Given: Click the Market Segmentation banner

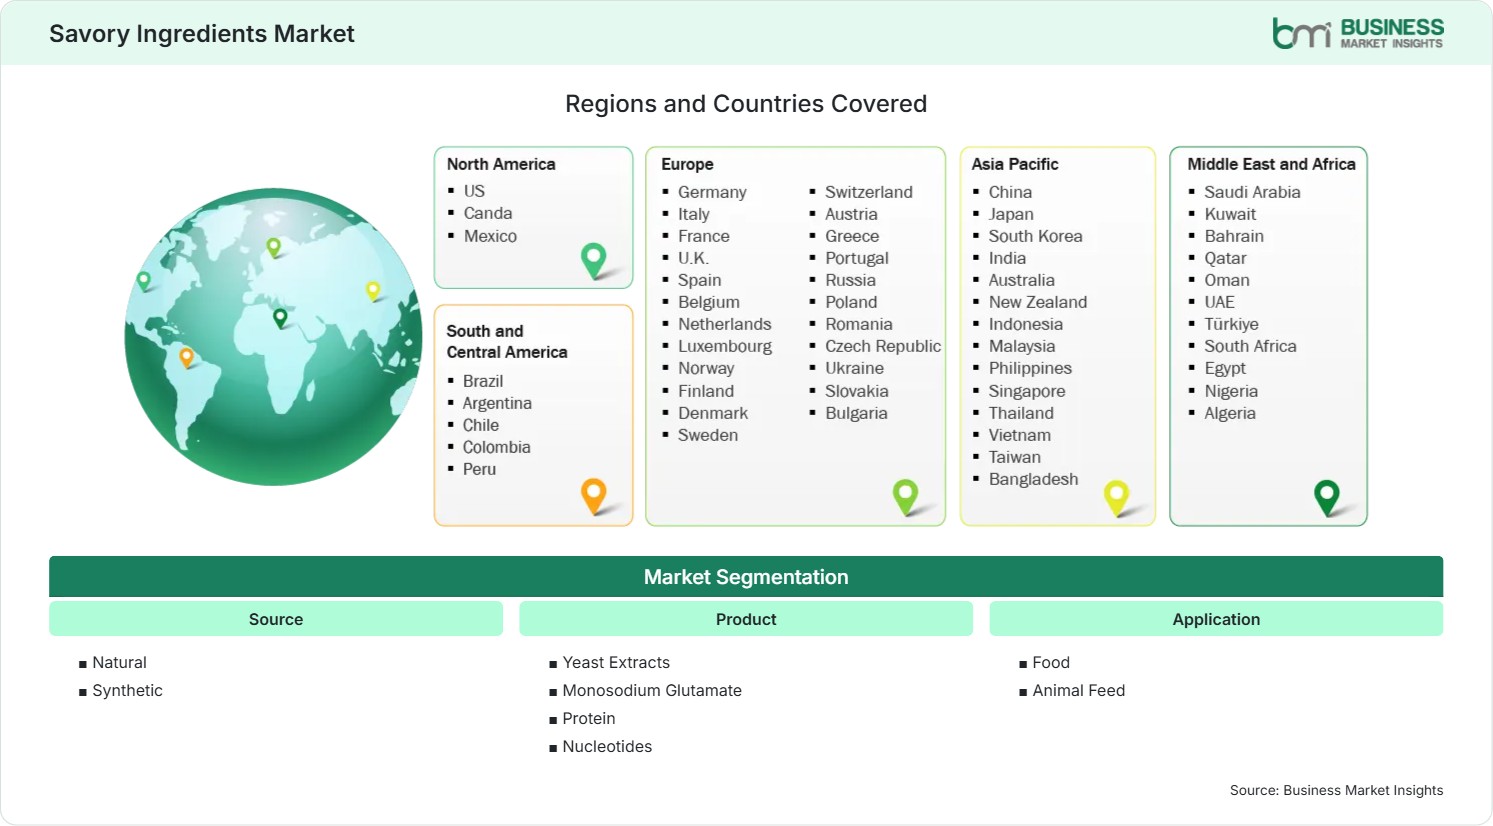Looking at the screenshot, I should coord(746,577).
